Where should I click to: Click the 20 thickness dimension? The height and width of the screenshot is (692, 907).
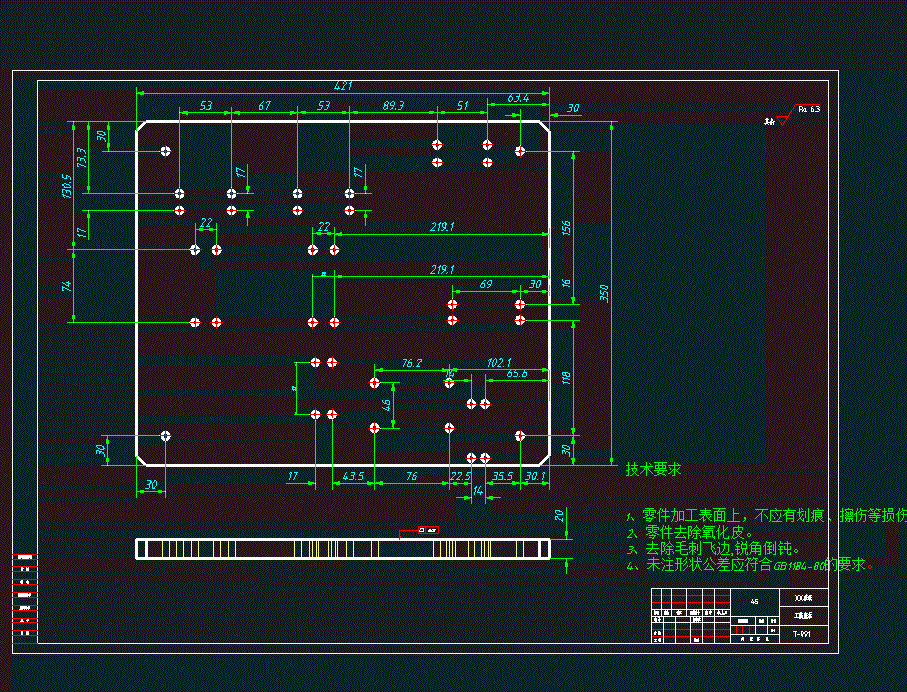pos(559,515)
